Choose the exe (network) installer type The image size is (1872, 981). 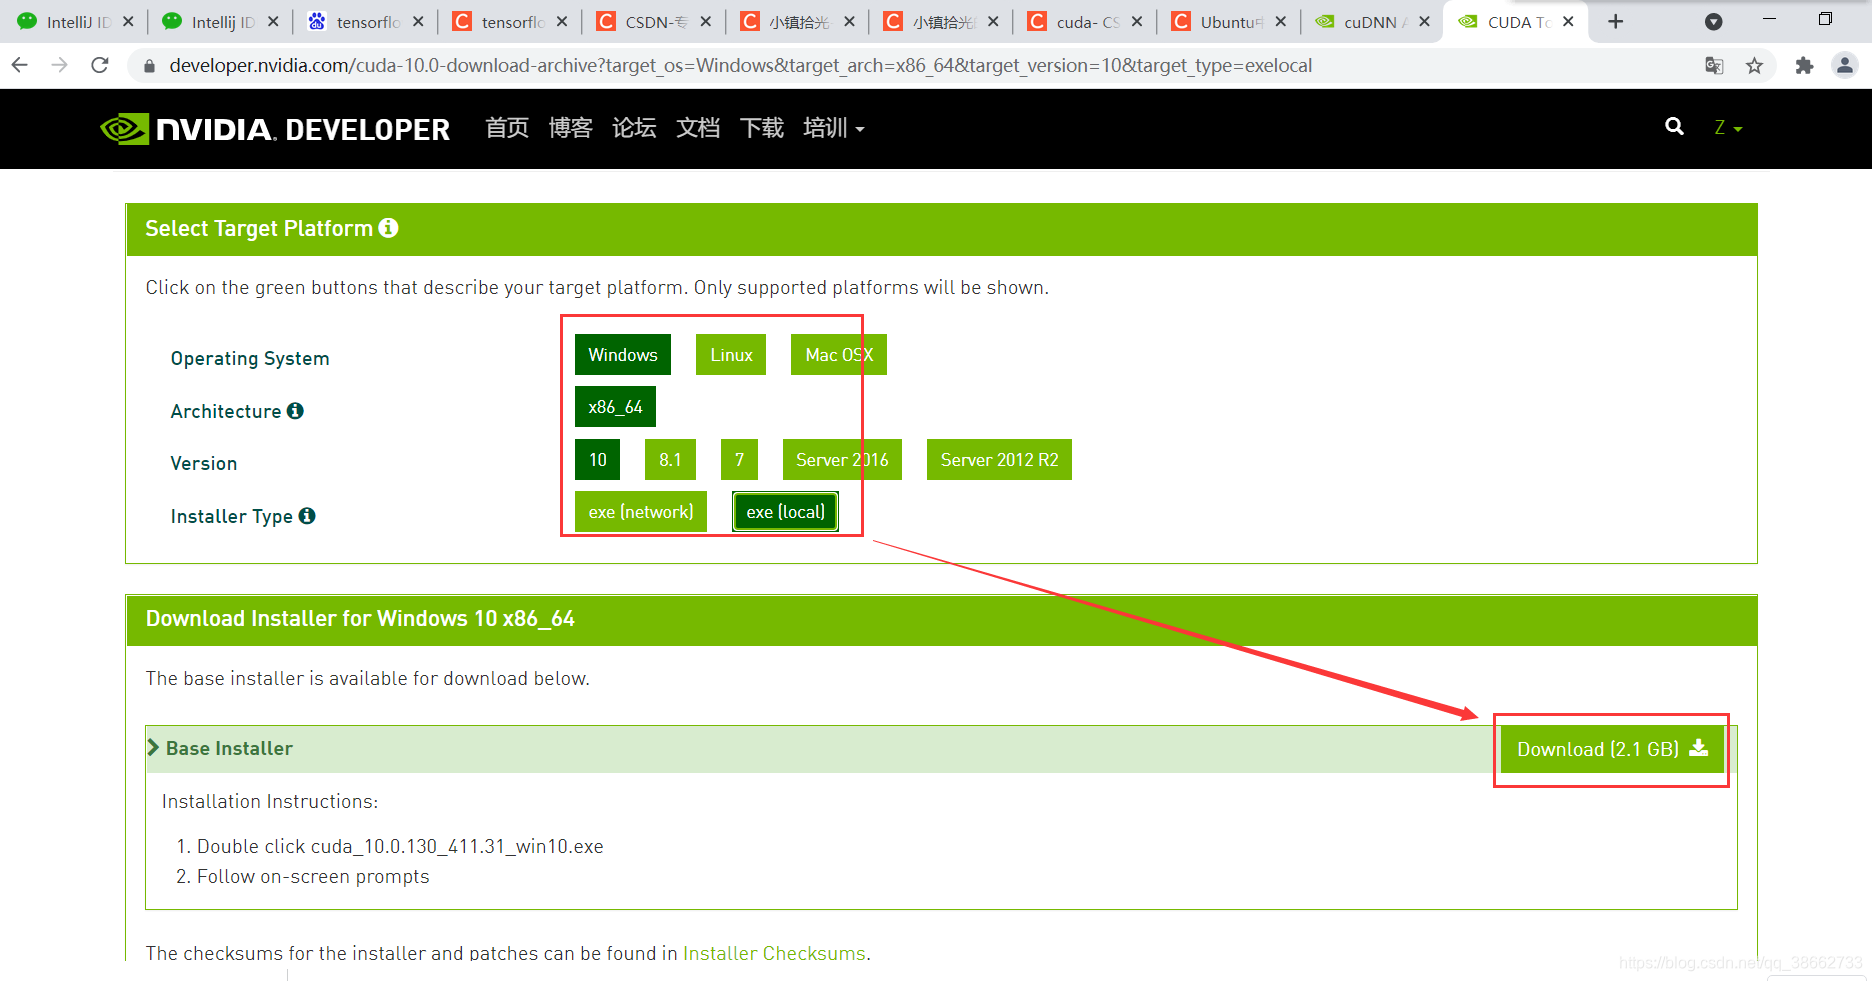[641, 512]
